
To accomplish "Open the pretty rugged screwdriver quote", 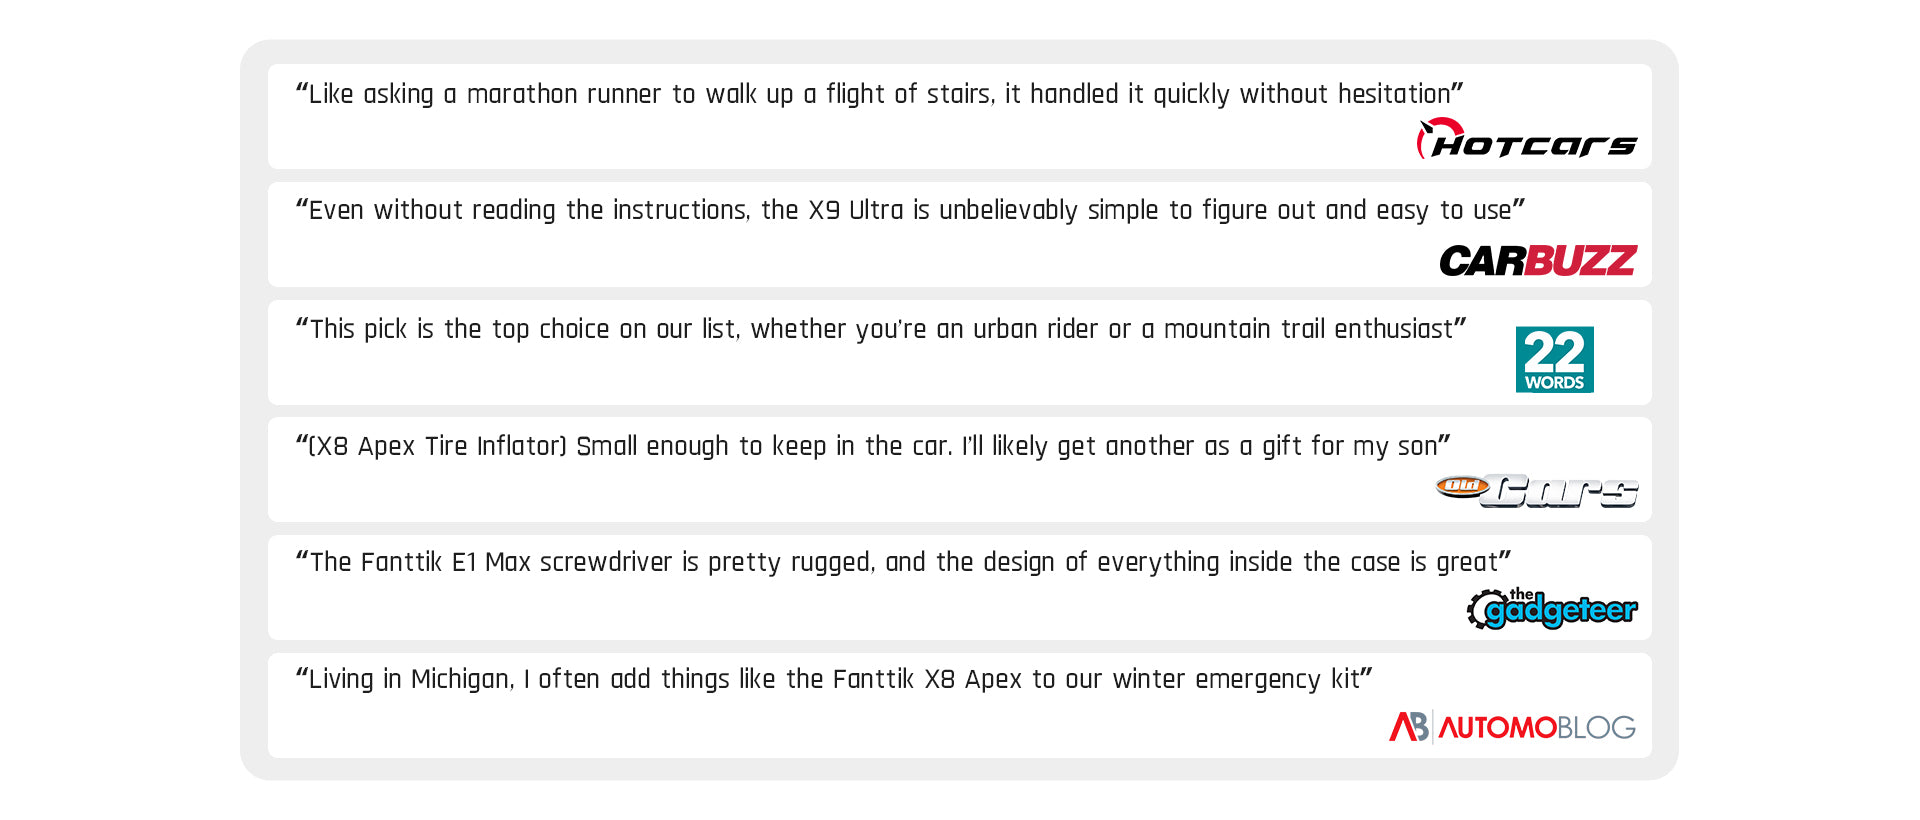I will (903, 562).
